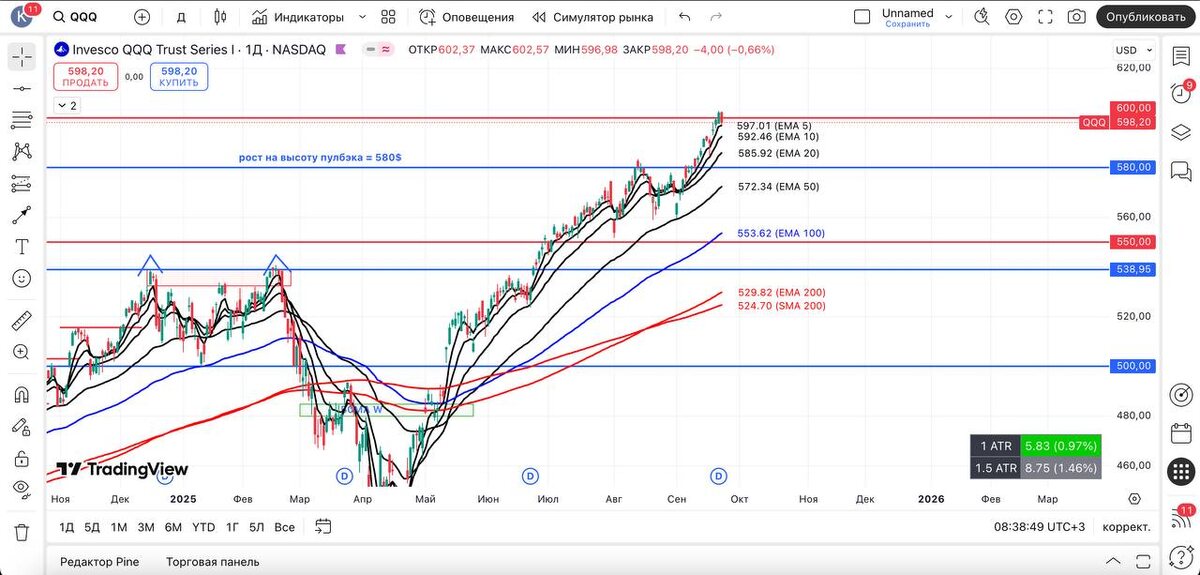Open the Д timeframe interval selector
This screenshot has width=1200, height=575.
coord(181,17)
